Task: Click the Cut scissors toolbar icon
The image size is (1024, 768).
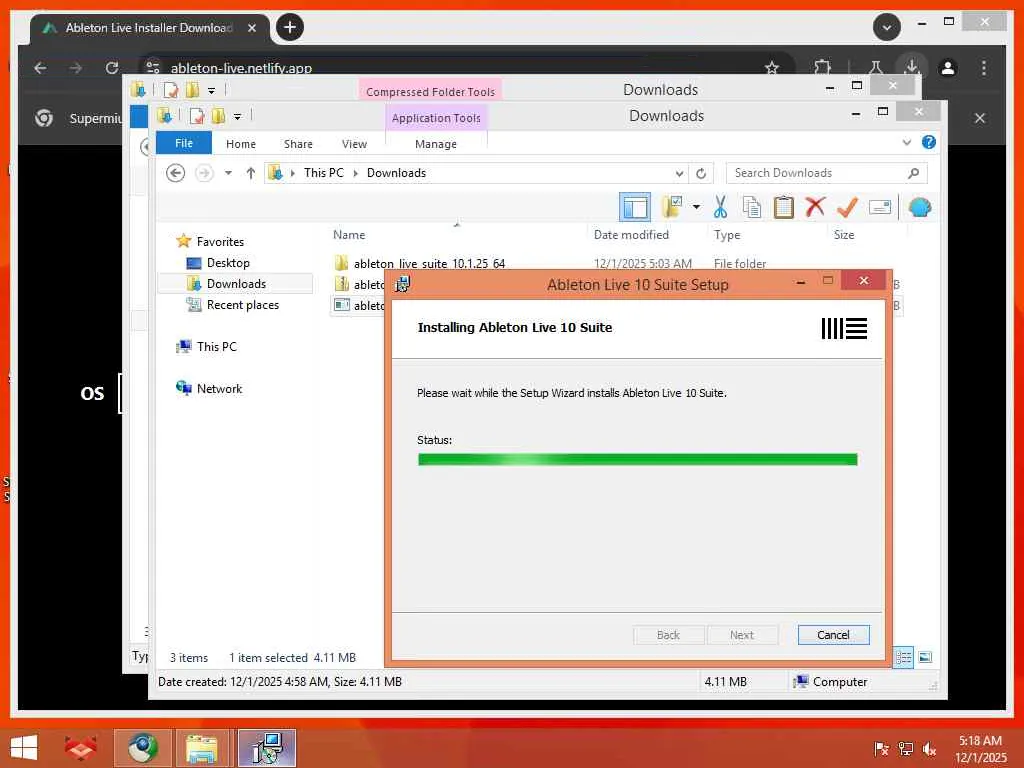Action: pos(720,207)
